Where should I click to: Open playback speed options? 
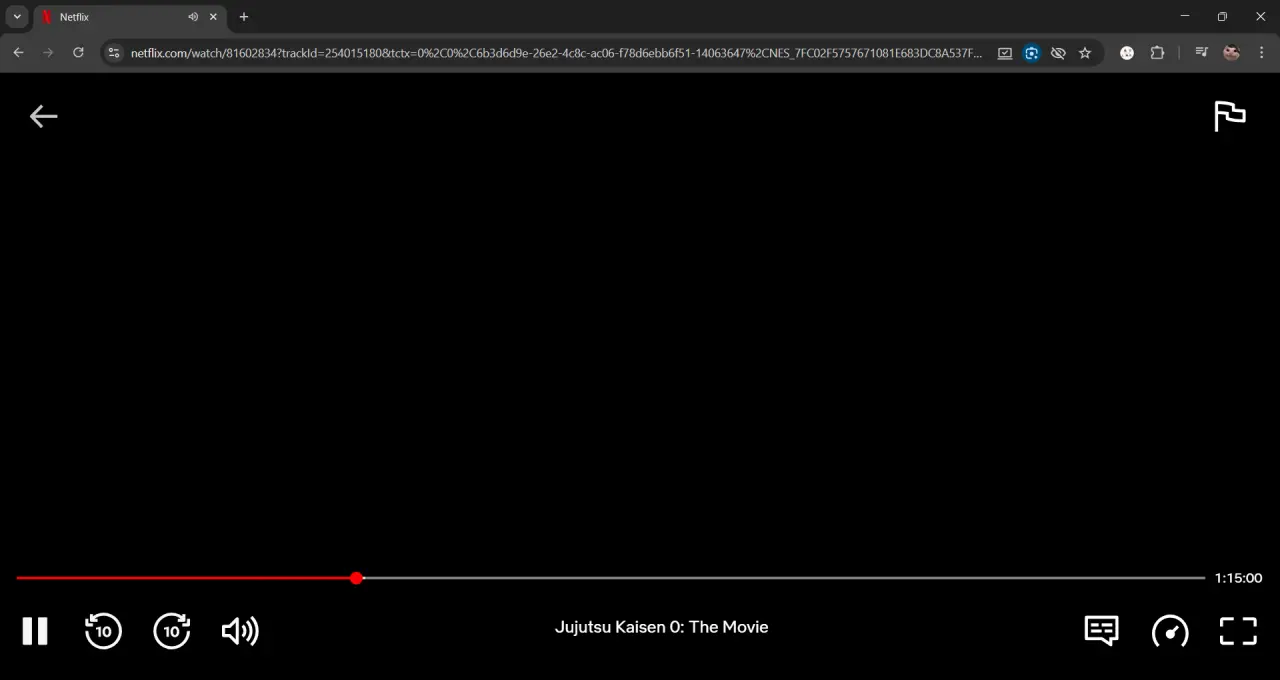click(x=1170, y=631)
